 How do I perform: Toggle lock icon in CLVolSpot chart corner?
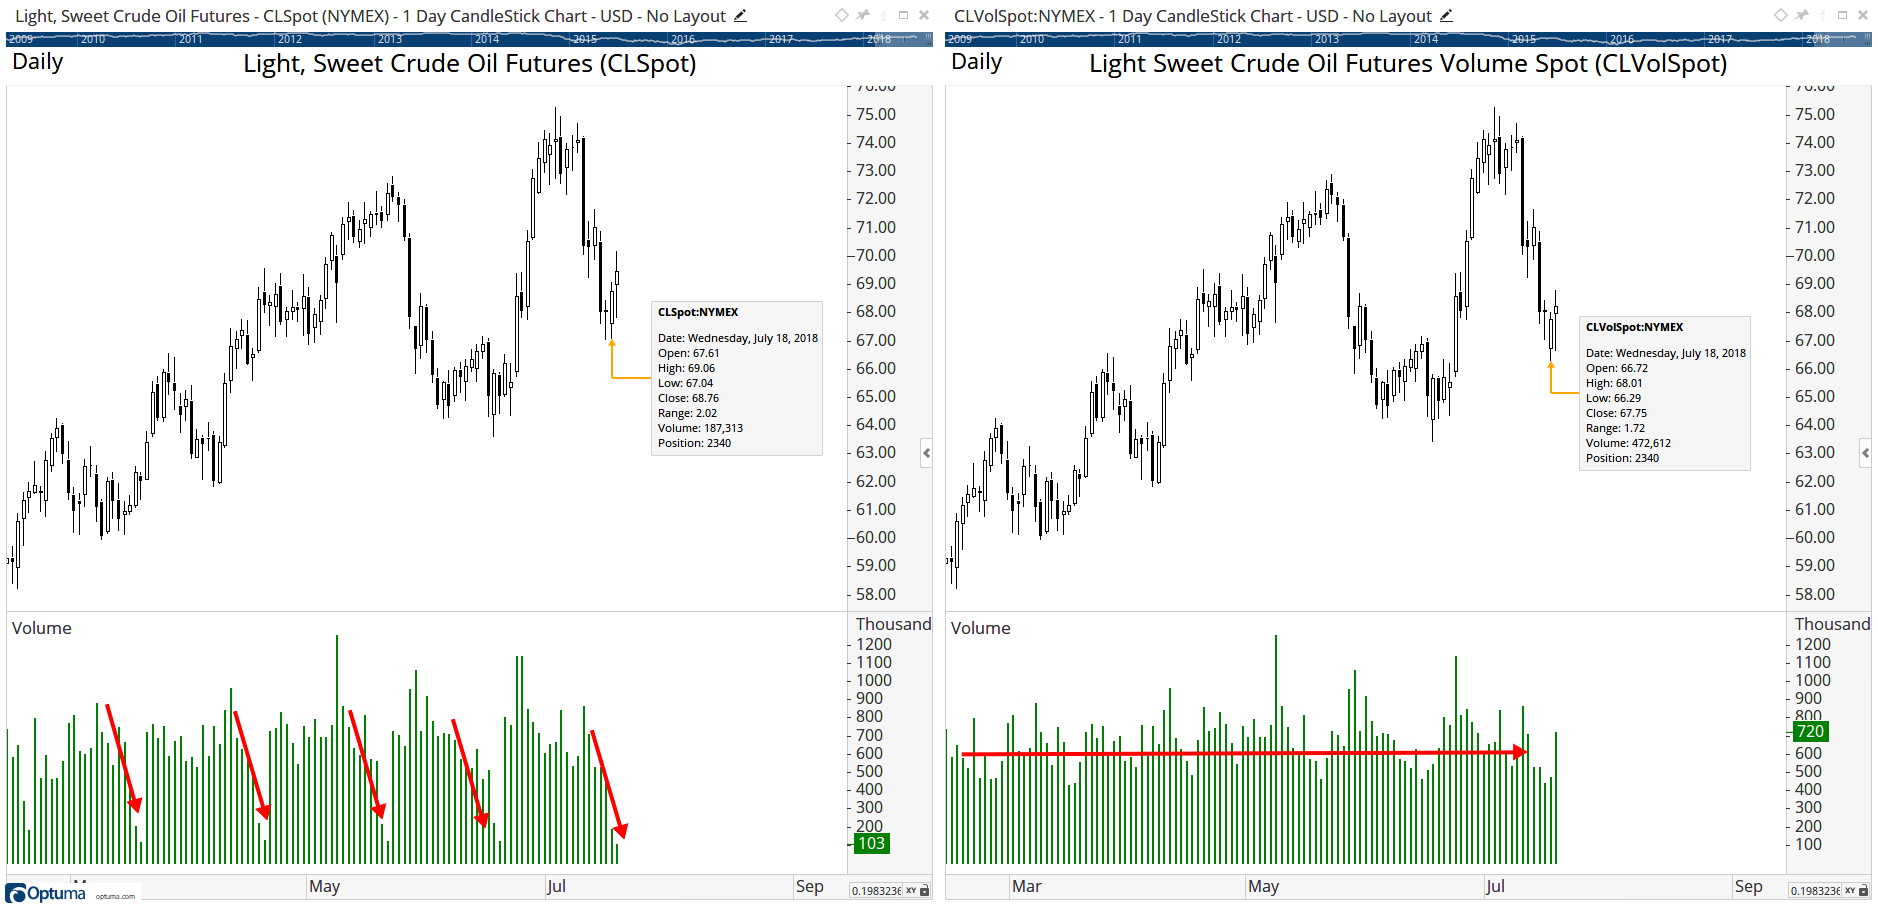(x=1864, y=891)
